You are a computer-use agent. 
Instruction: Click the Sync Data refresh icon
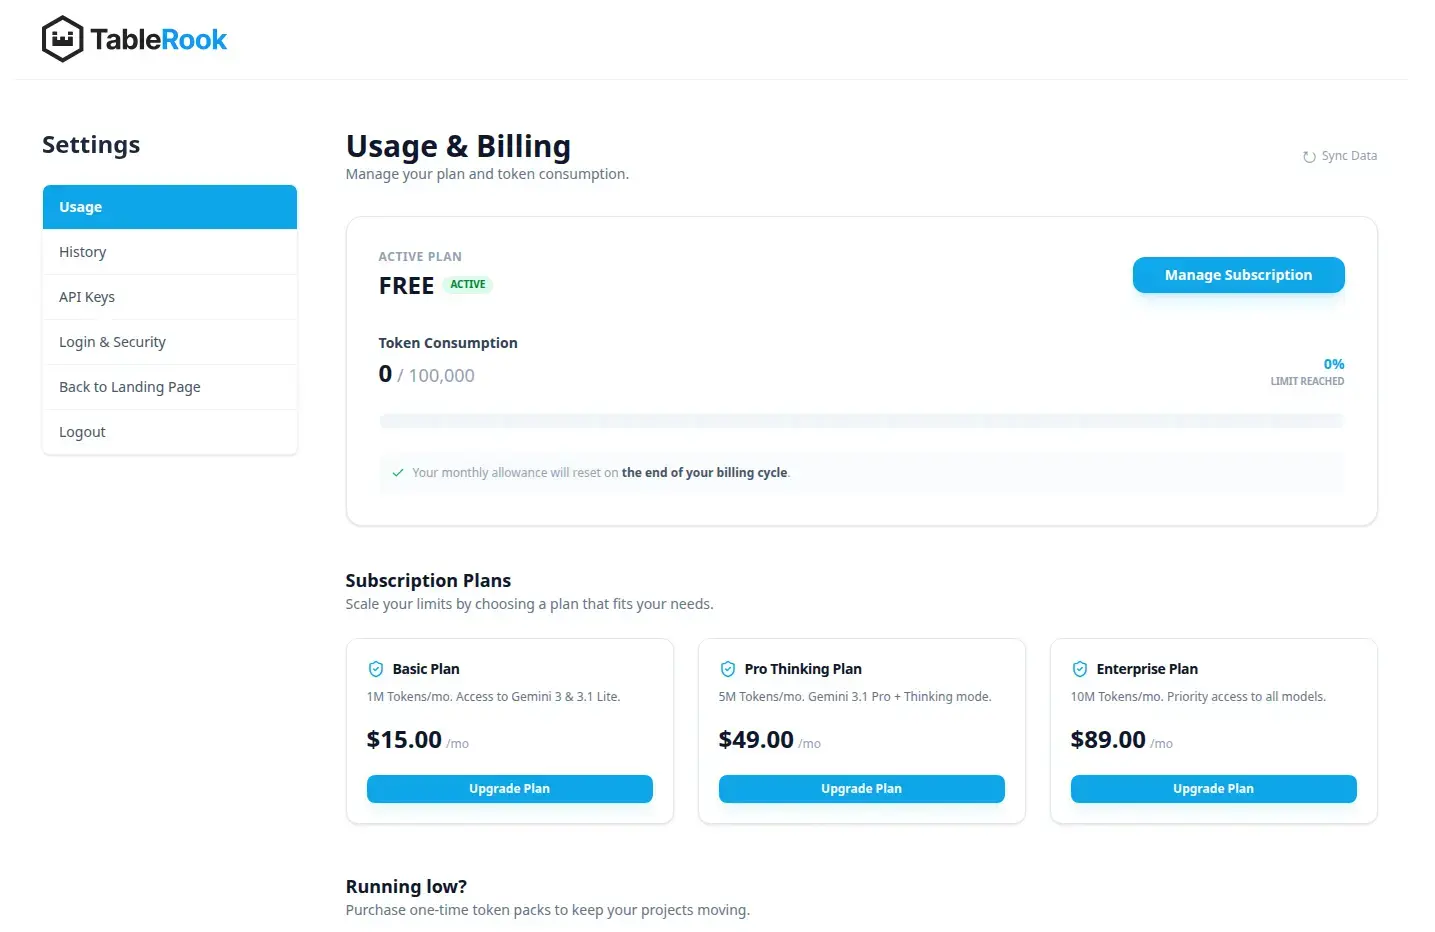[x=1308, y=156]
